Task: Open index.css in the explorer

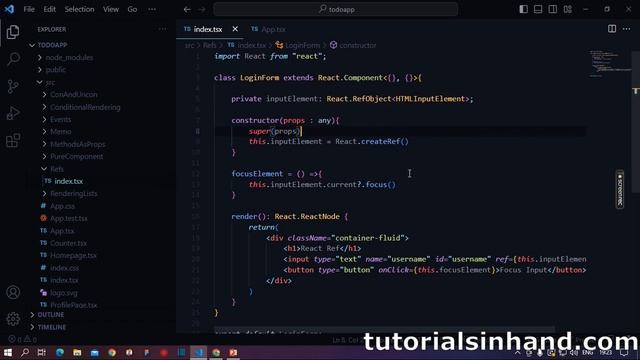Action: pos(65,268)
